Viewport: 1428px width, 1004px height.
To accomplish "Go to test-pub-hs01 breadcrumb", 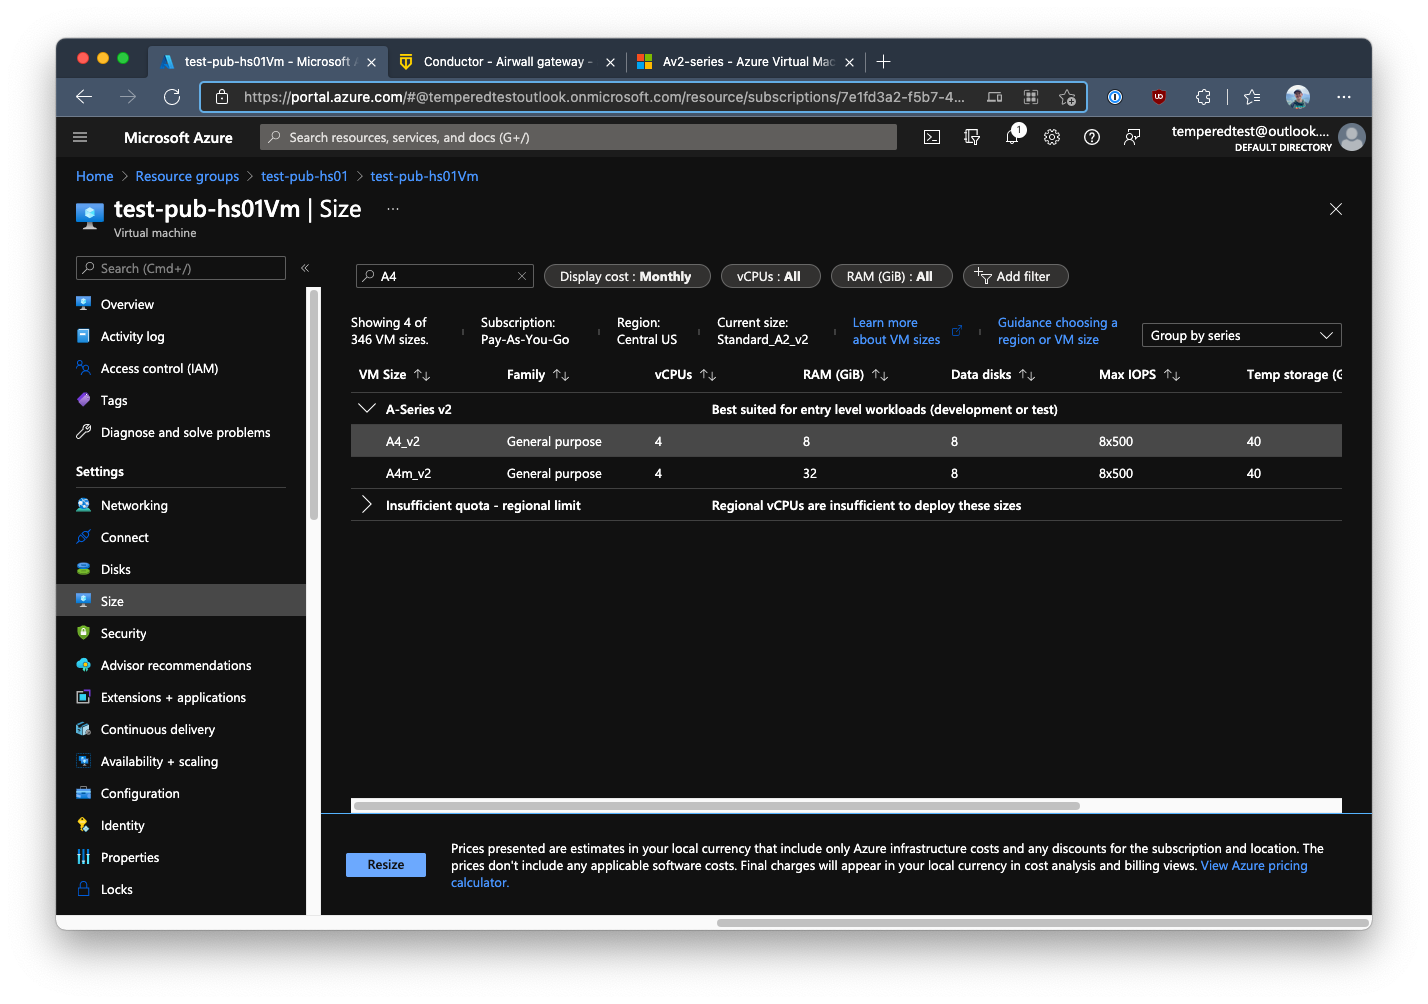I will pos(304,176).
